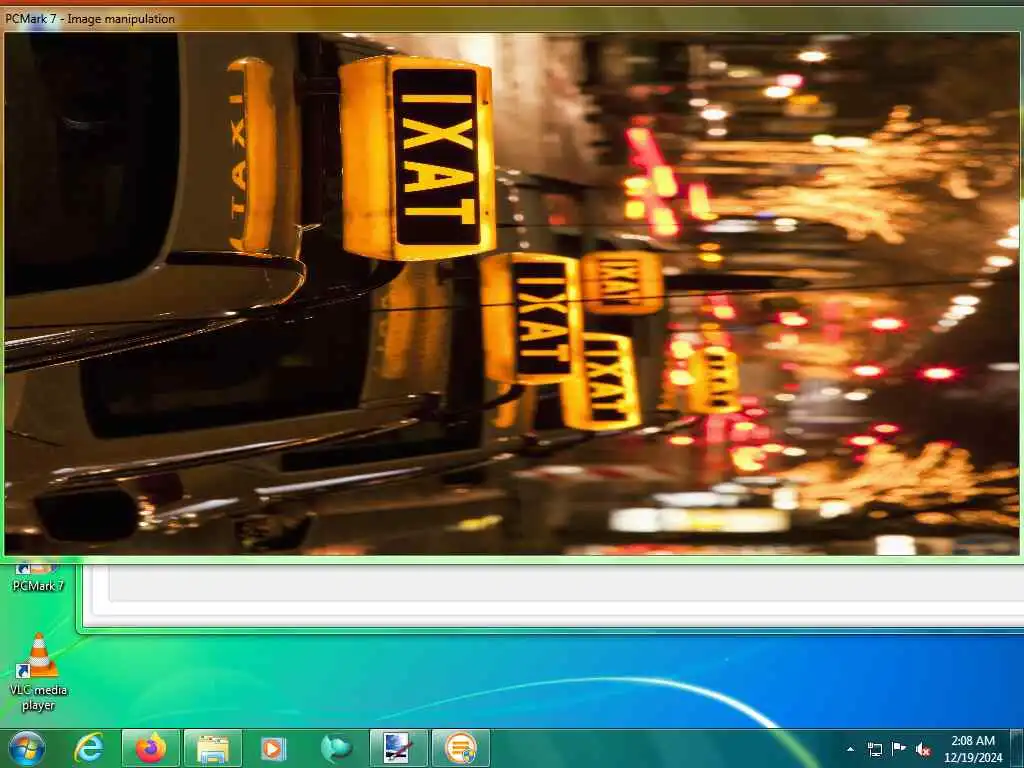1024x768 pixels.
Task: Open Windows Explorer folder icon in taskbar
Action: click(213, 748)
